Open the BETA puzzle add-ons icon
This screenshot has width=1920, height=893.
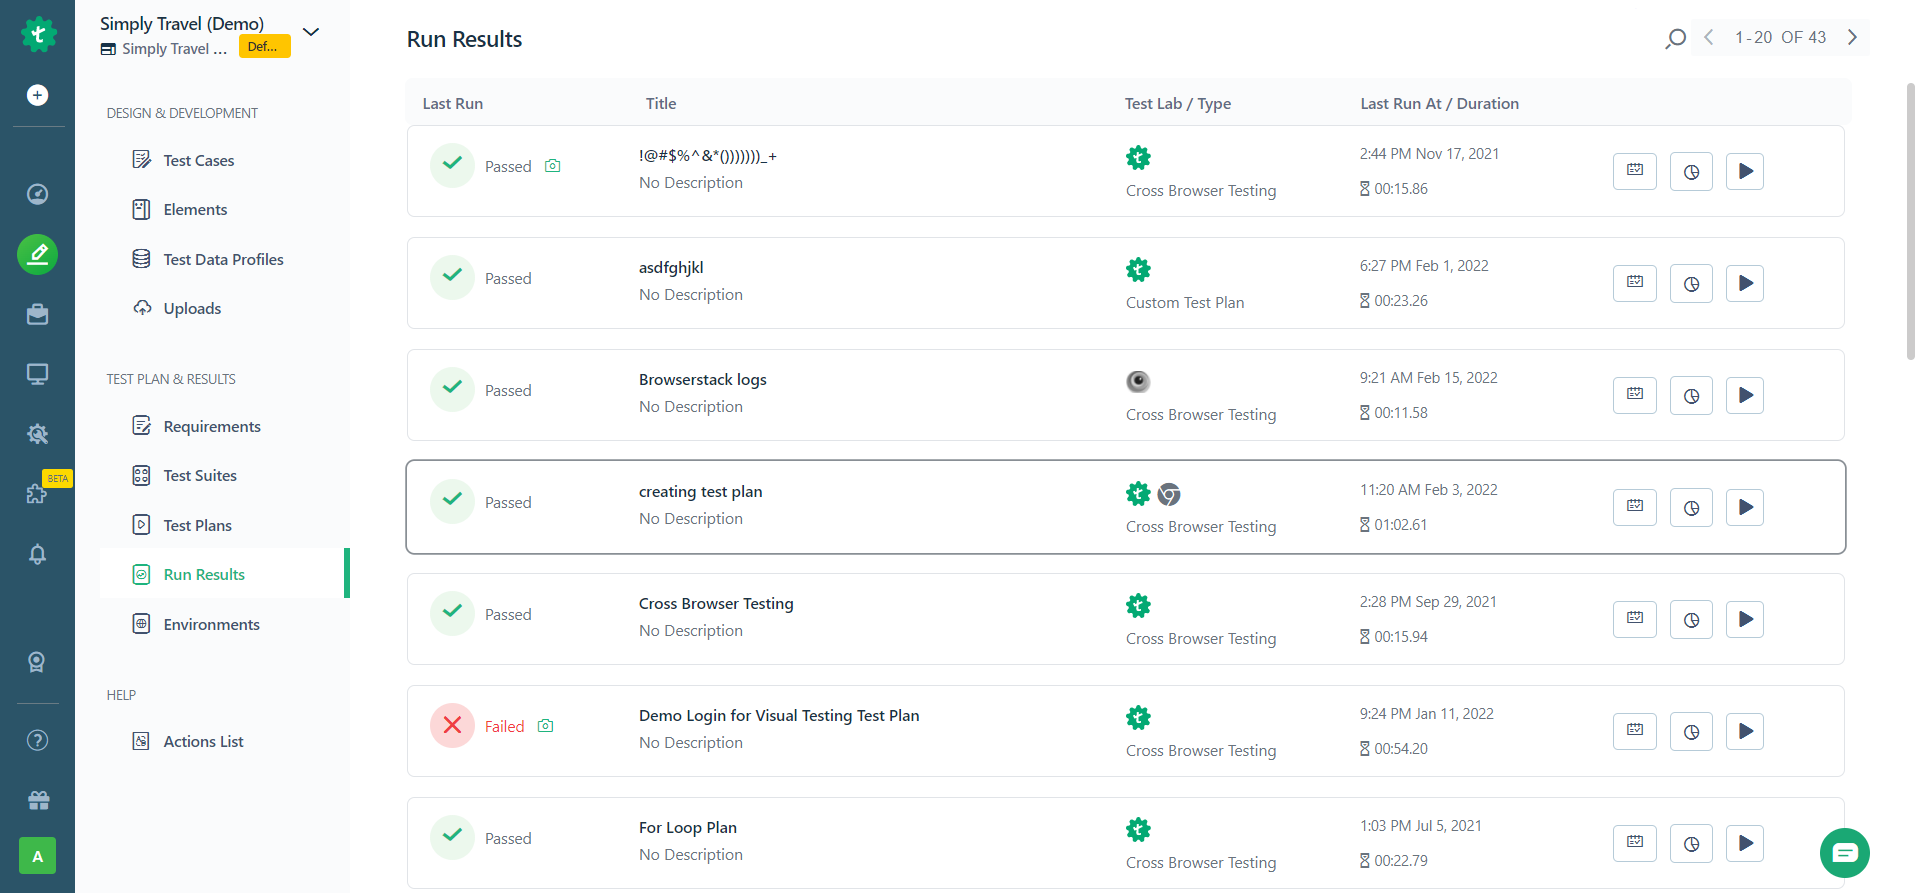pyautogui.click(x=37, y=493)
